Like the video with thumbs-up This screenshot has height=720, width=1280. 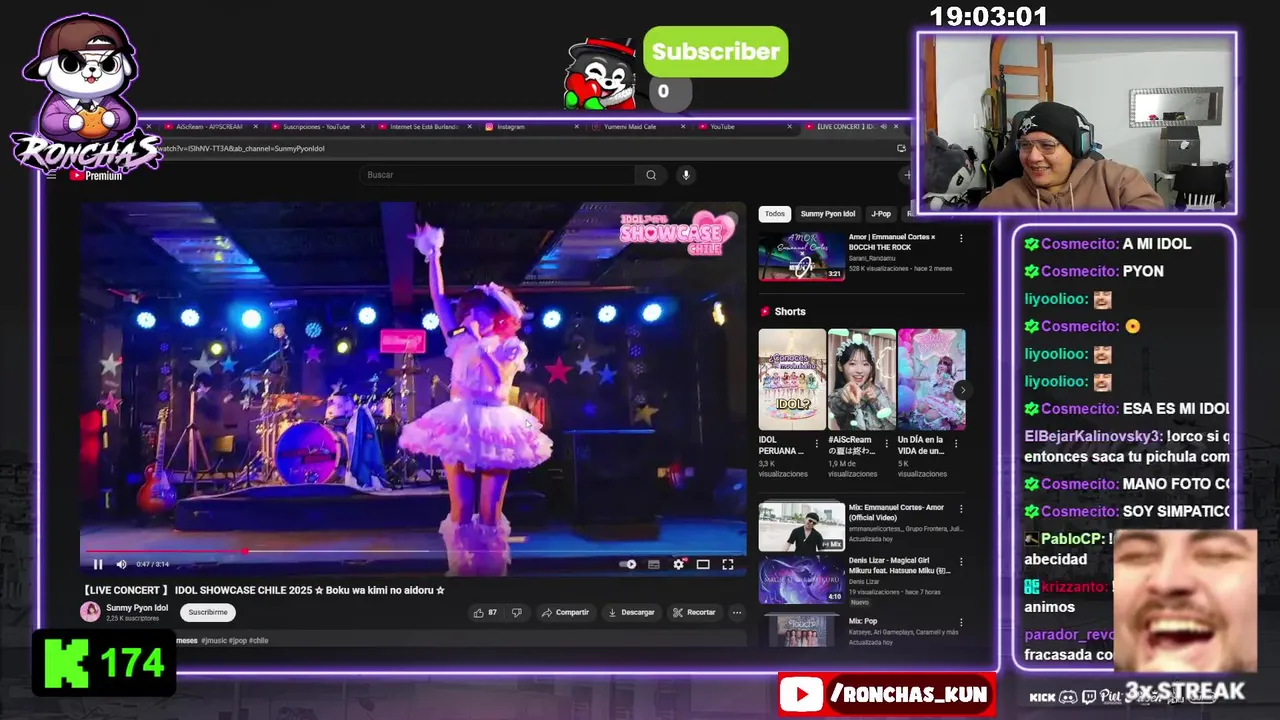coord(484,612)
